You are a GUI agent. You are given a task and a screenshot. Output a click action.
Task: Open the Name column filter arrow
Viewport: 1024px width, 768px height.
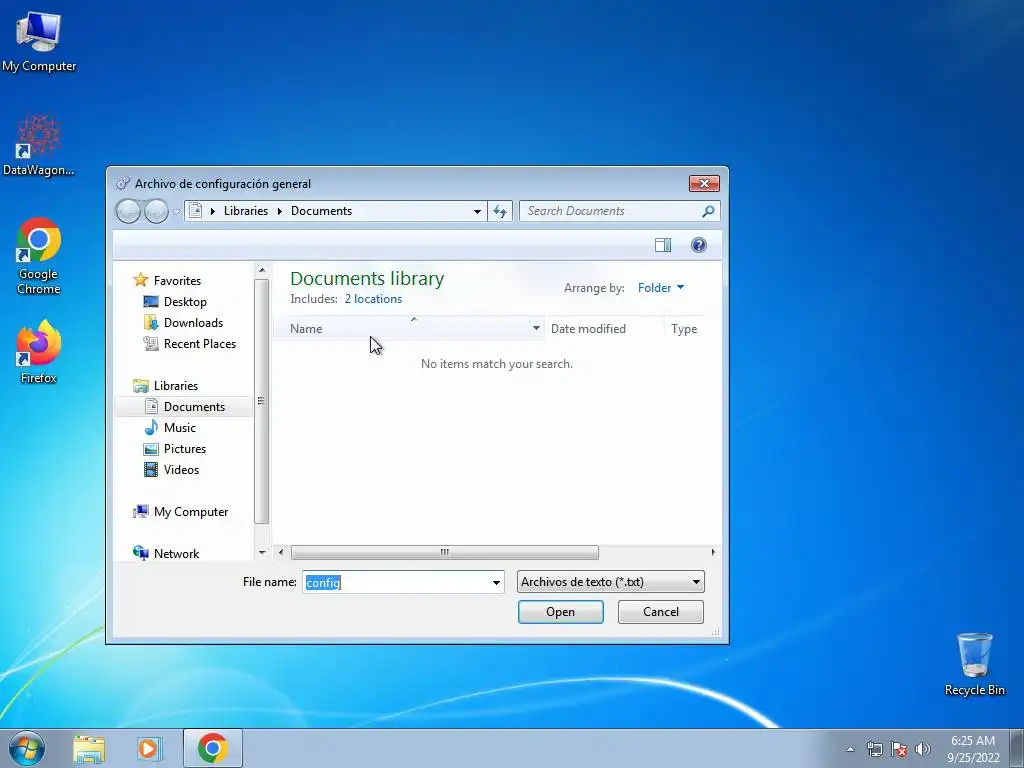(x=536, y=328)
